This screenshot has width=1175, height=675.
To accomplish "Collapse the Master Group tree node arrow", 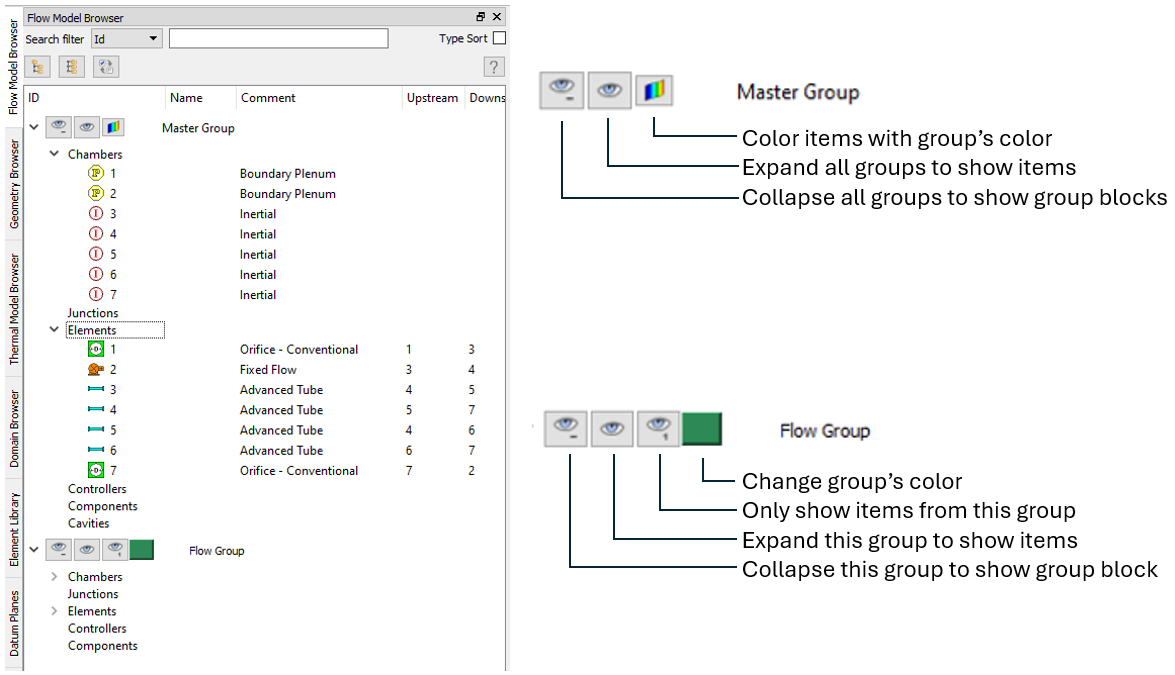I will [35, 127].
